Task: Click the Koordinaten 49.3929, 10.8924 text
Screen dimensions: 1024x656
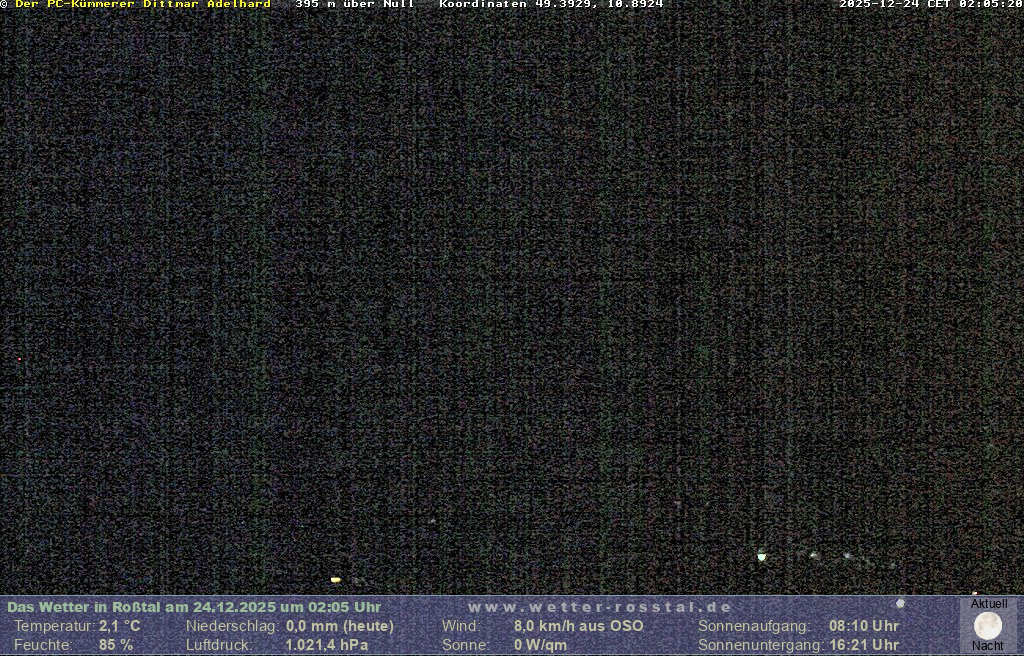Action: tap(551, 4)
